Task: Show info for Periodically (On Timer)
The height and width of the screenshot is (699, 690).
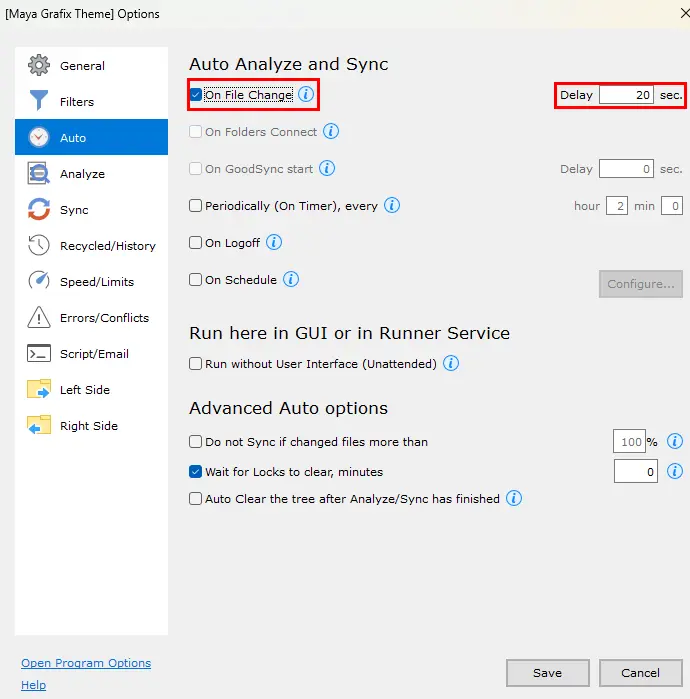Action: [x=392, y=205]
